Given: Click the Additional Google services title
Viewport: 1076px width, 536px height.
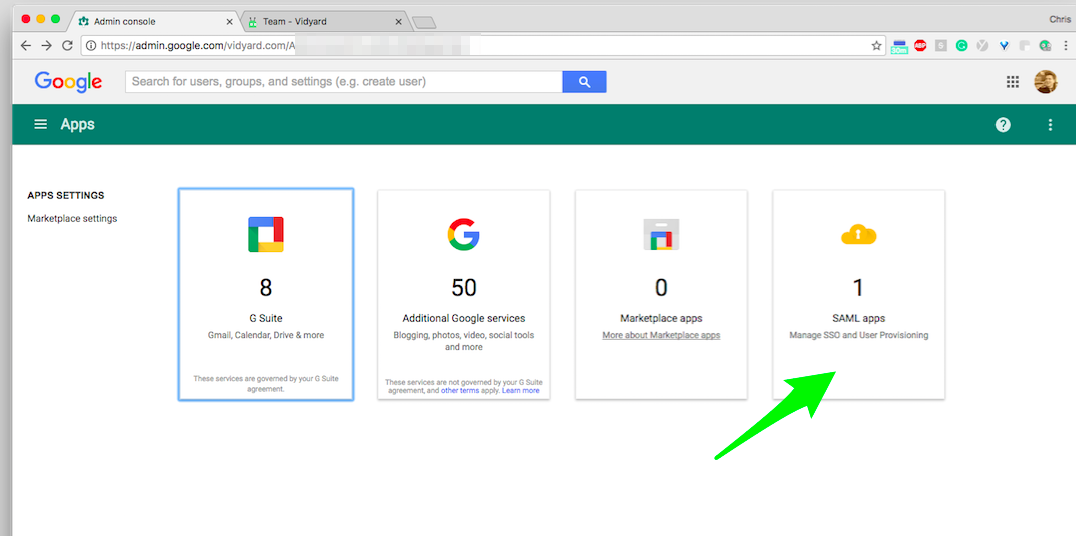Looking at the screenshot, I should [x=463, y=318].
